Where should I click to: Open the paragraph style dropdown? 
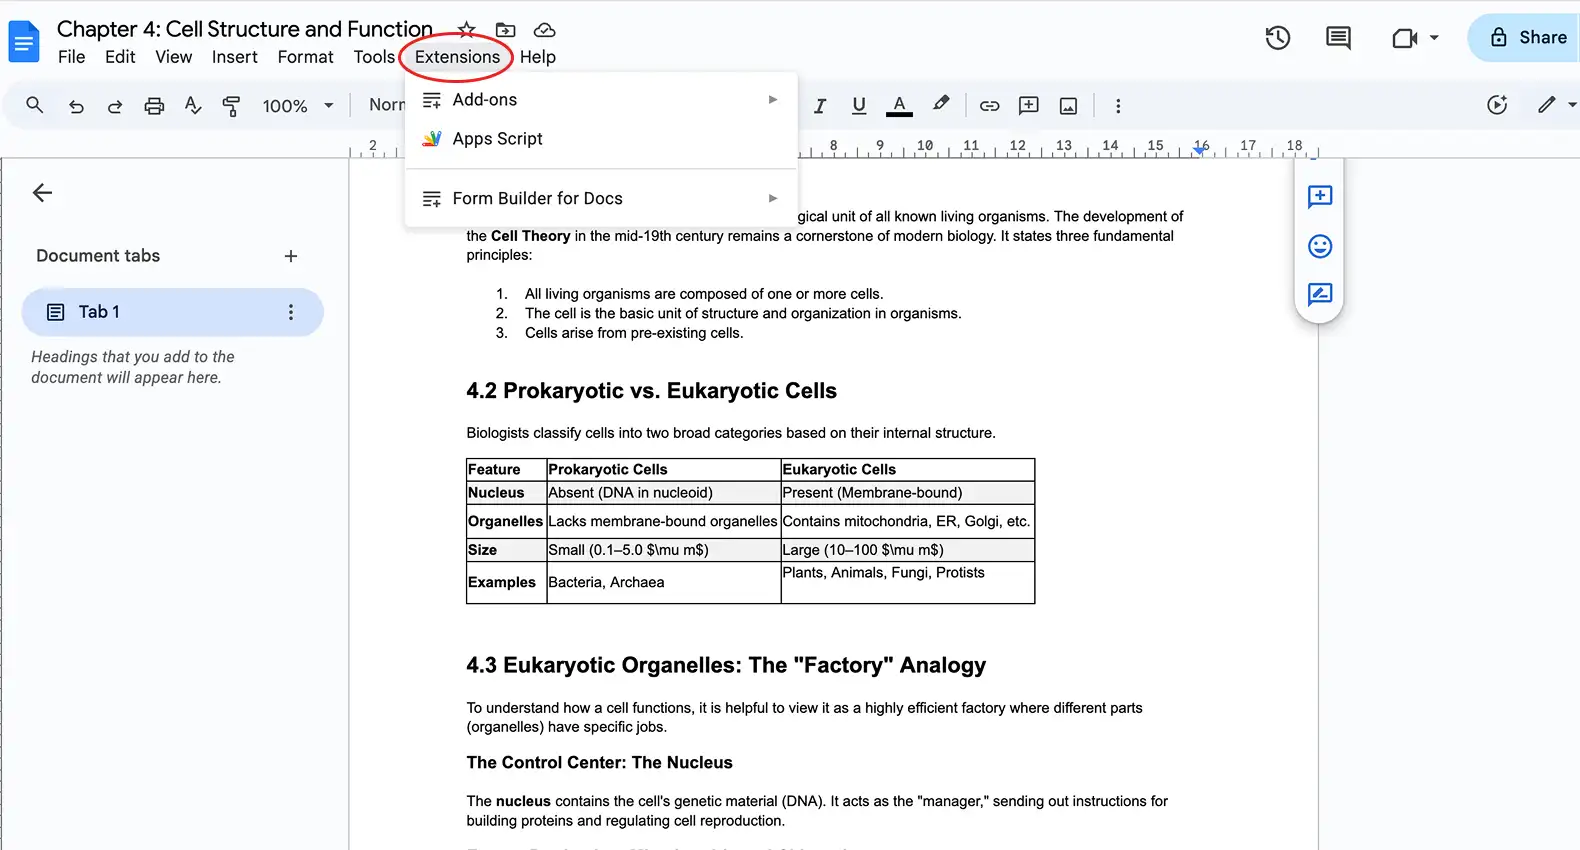pyautogui.click(x=386, y=105)
